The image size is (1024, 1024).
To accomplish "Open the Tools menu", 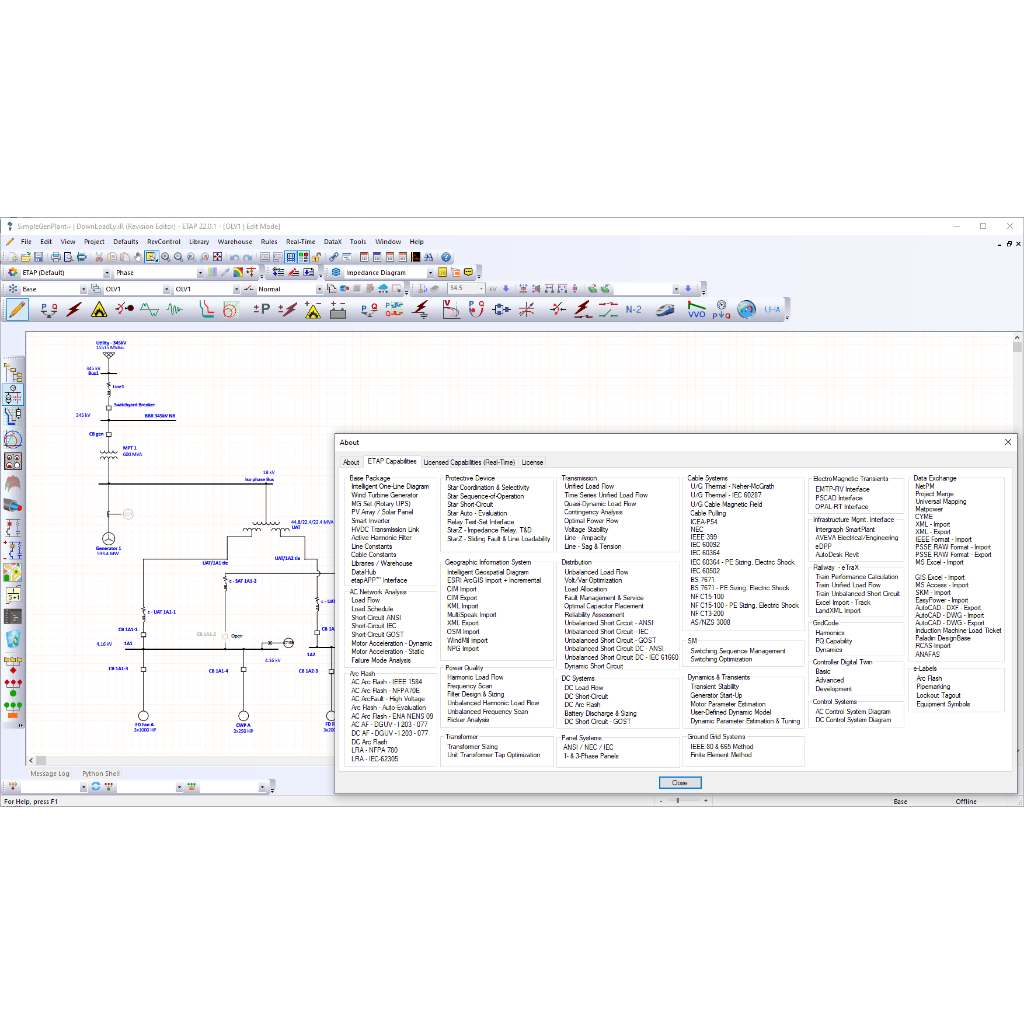I will [x=357, y=242].
